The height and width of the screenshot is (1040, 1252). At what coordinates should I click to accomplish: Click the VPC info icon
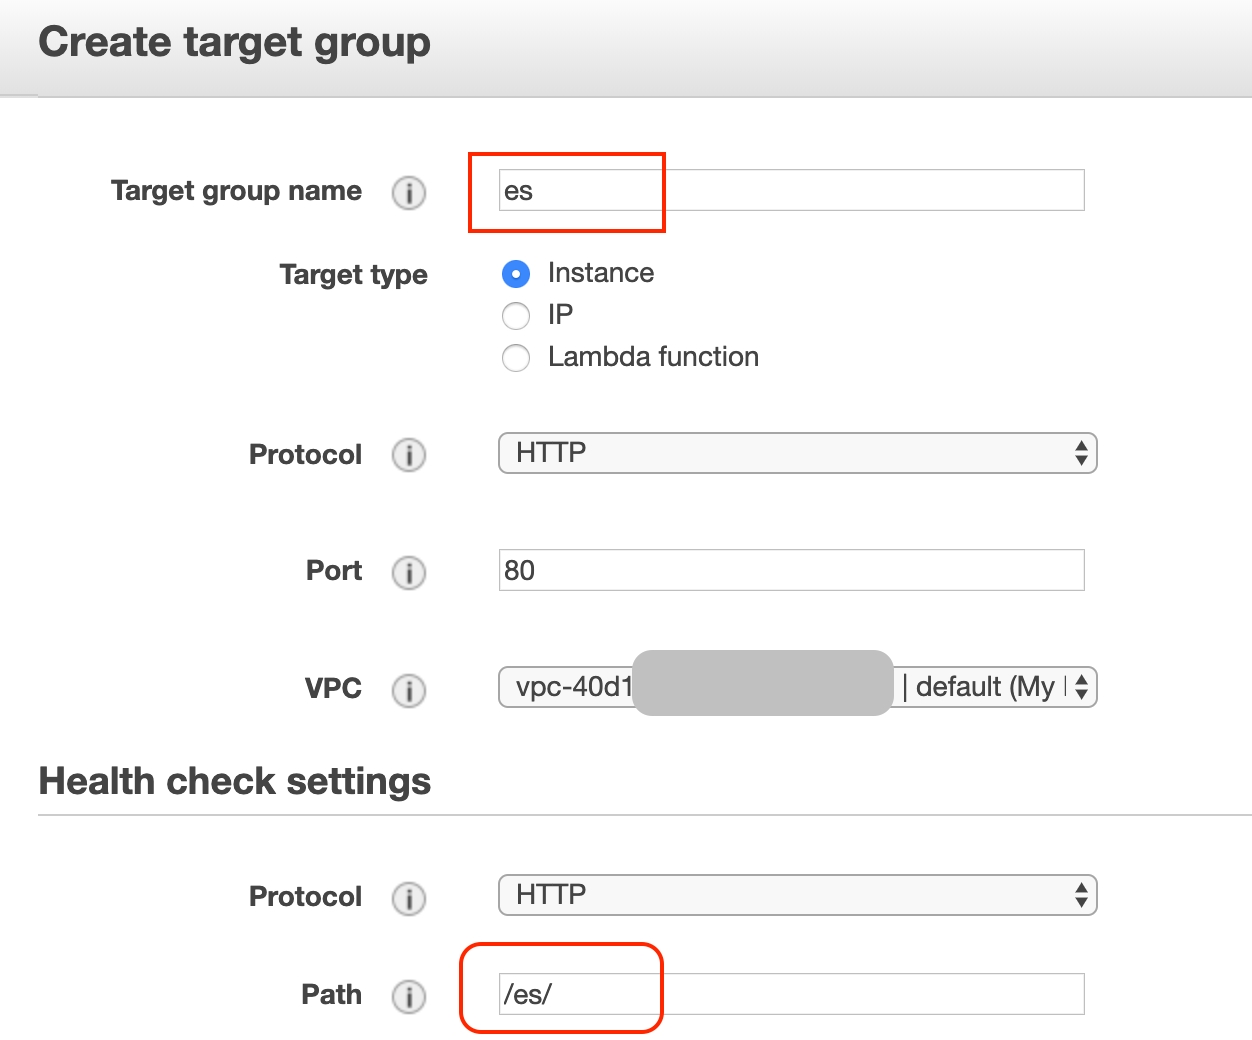[x=408, y=690]
